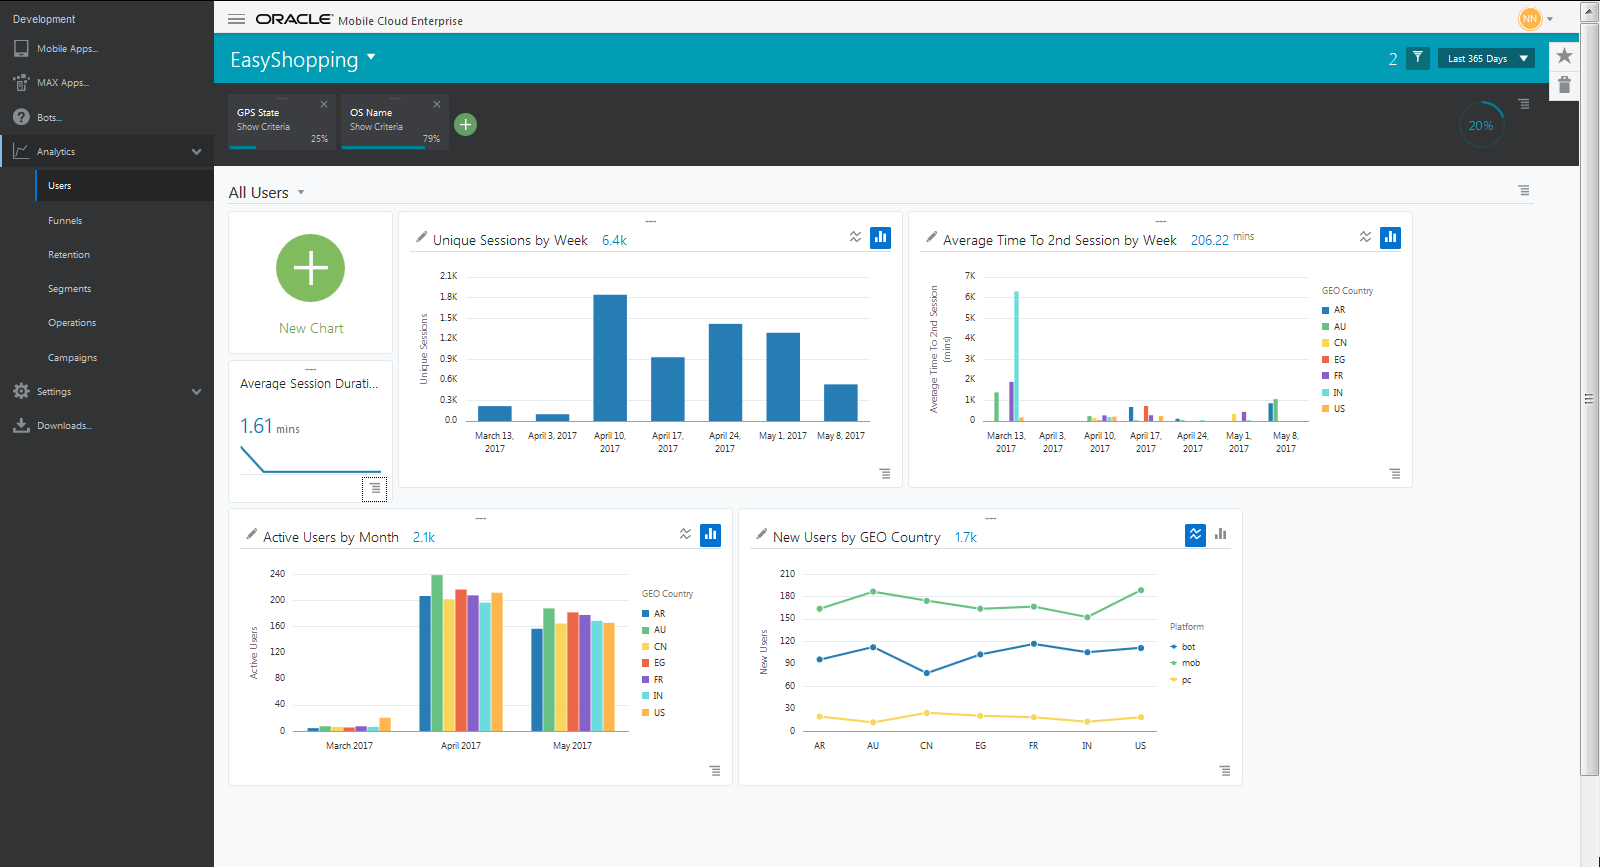The width and height of the screenshot is (1600, 867).
Task: Click the 20% progress circle
Action: point(1481,125)
